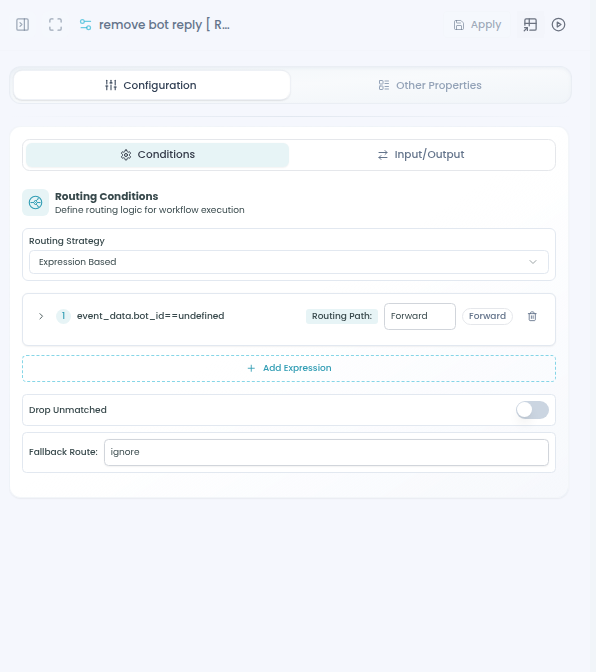Click the Apply button
This screenshot has width=596, height=672.
point(477,25)
